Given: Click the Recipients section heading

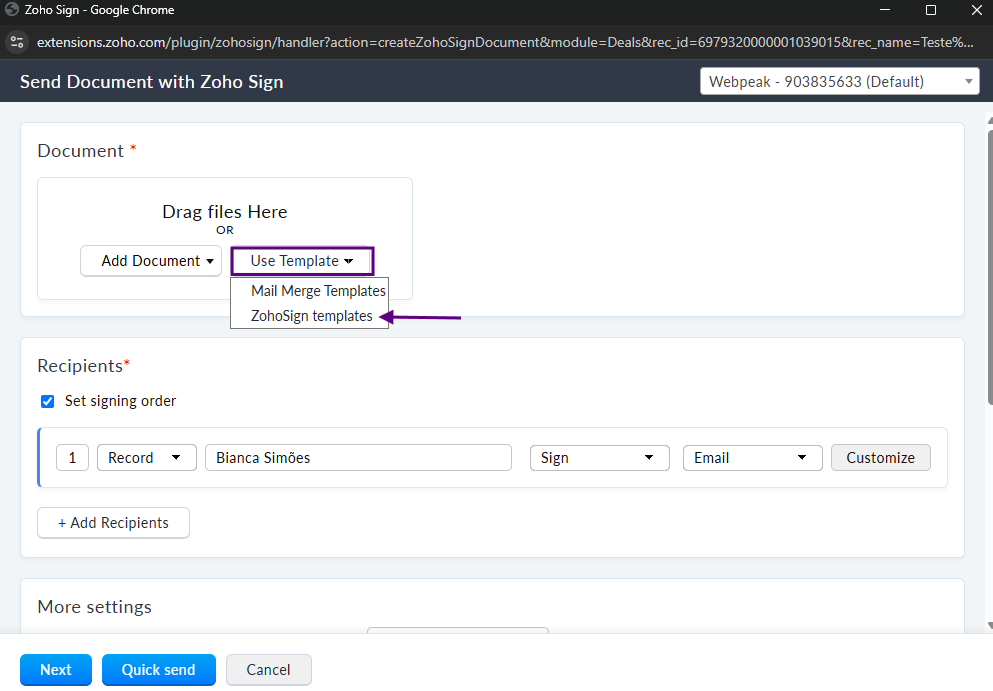Looking at the screenshot, I should 80,366.
